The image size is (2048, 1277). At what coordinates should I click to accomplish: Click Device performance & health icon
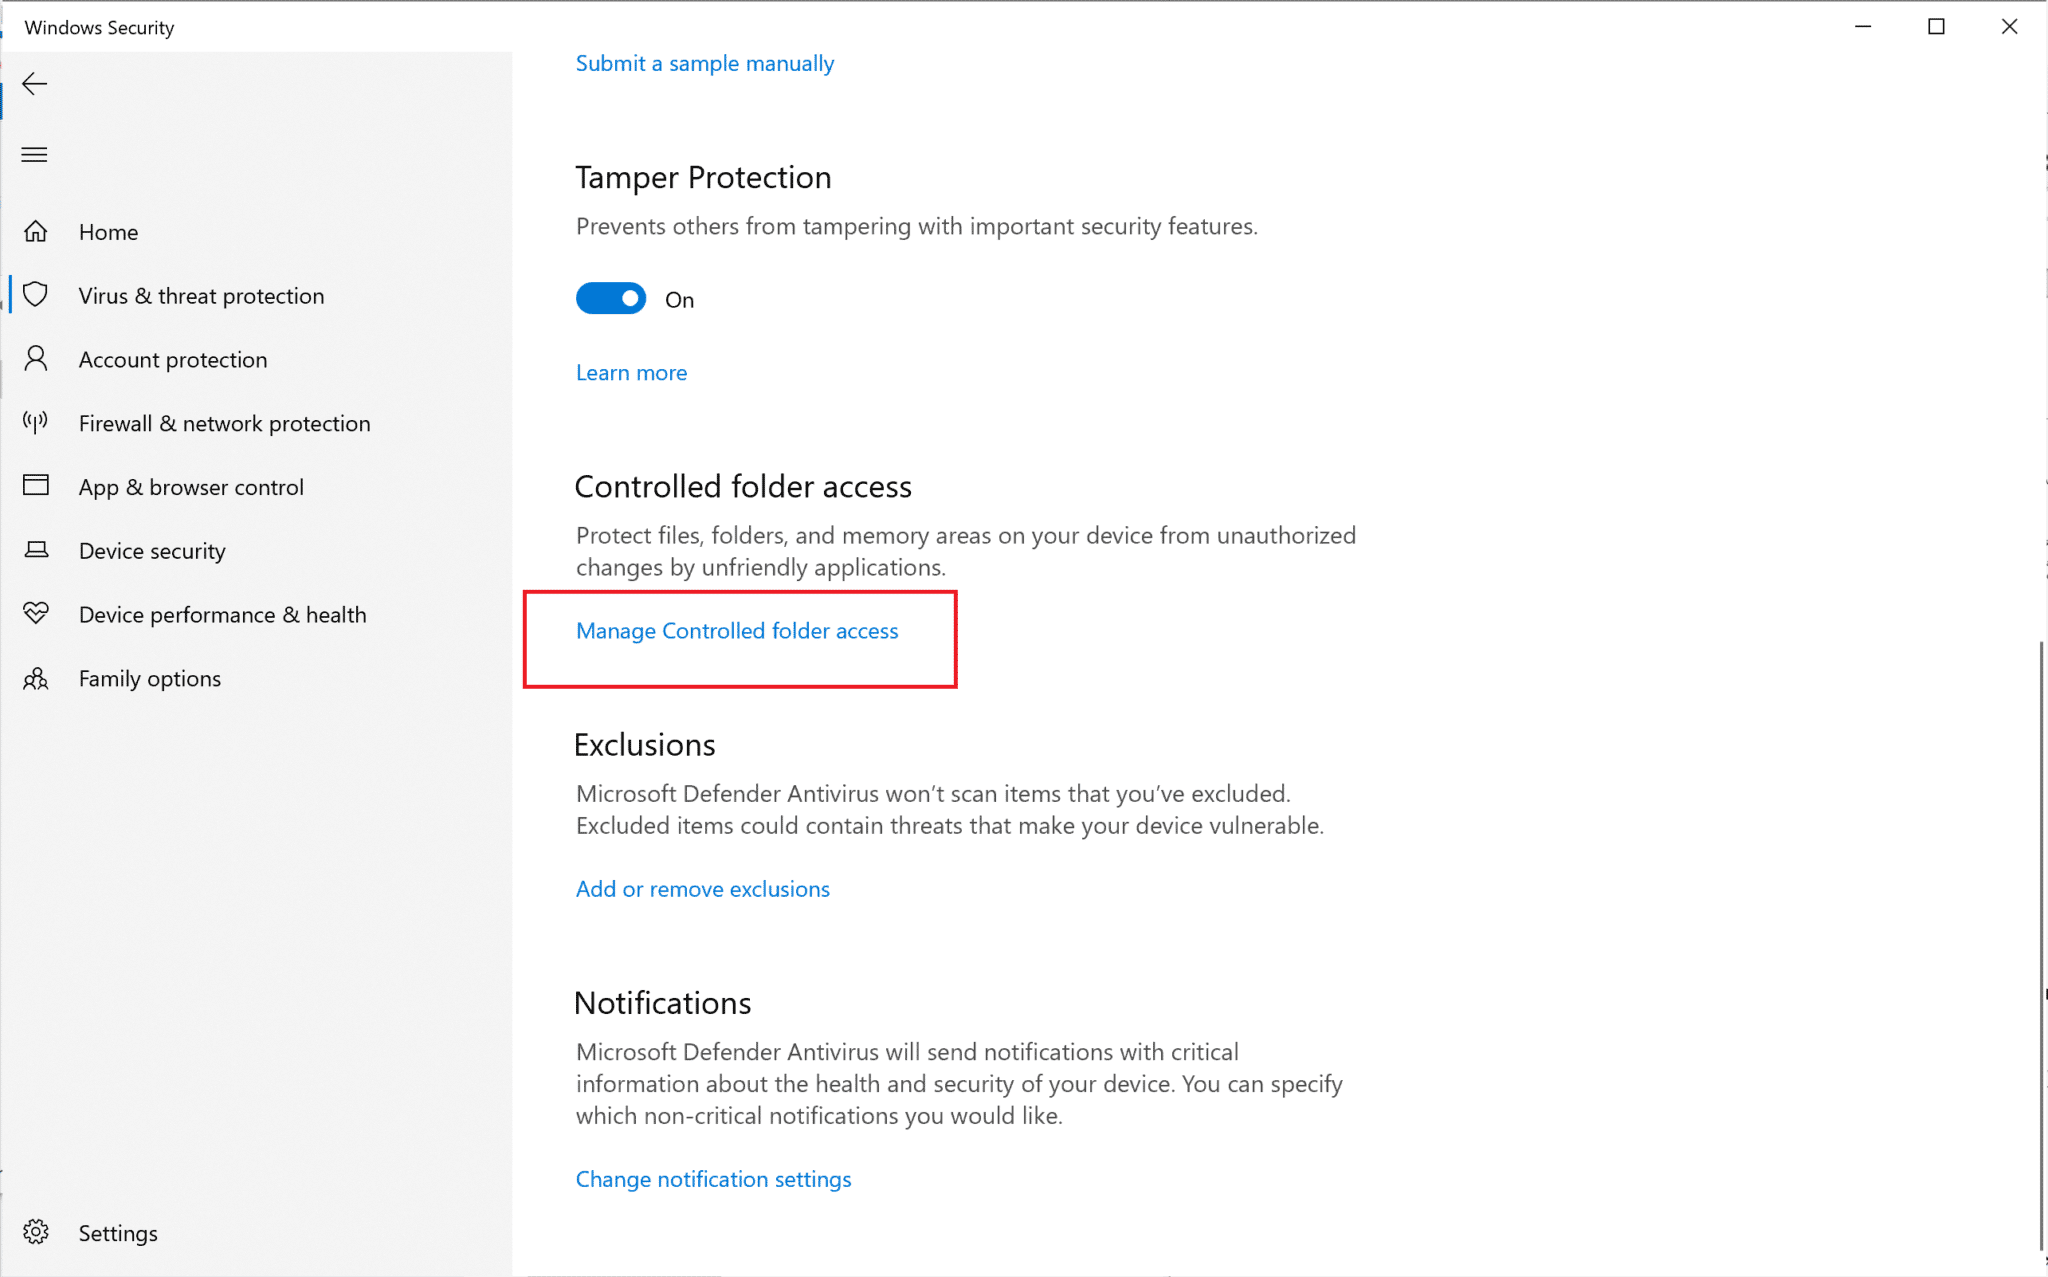click(40, 613)
